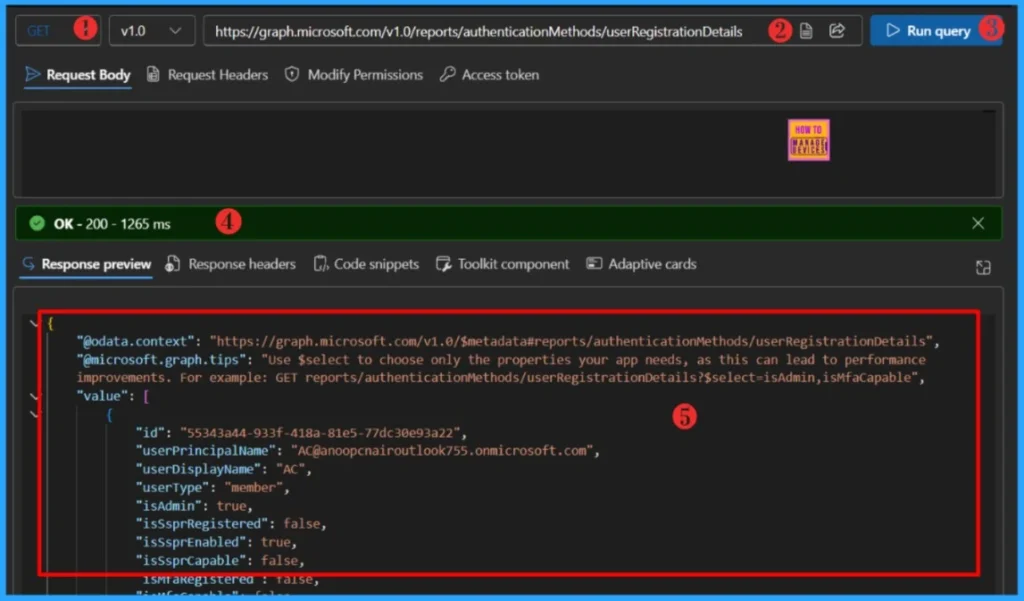The image size is (1024, 601).
Task: Click the "isSsprEnabled": true line
Action: click(x=216, y=542)
